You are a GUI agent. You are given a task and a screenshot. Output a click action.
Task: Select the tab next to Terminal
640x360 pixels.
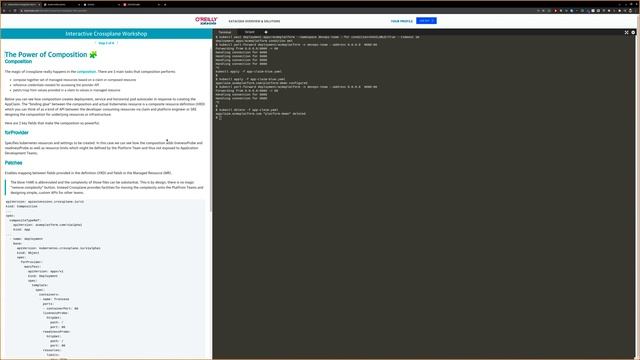(249, 32)
